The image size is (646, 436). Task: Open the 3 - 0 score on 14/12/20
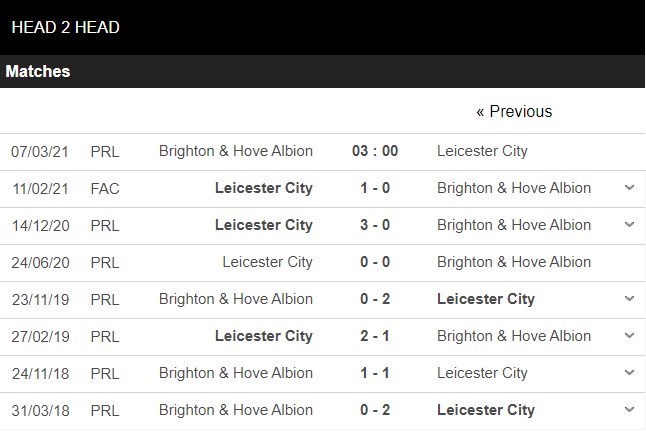point(375,225)
